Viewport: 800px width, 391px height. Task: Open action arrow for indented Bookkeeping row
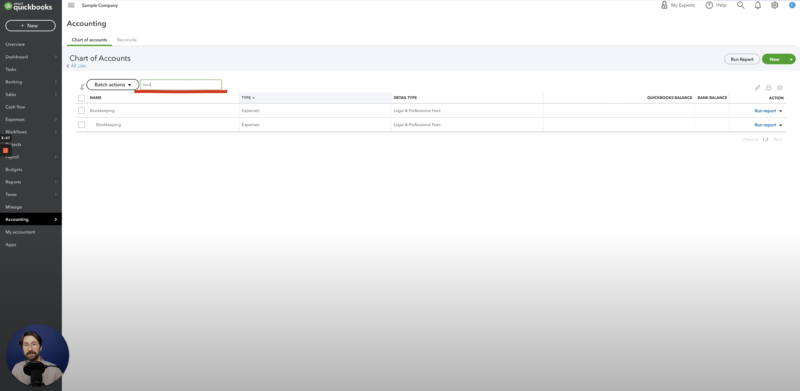pyautogui.click(x=781, y=125)
